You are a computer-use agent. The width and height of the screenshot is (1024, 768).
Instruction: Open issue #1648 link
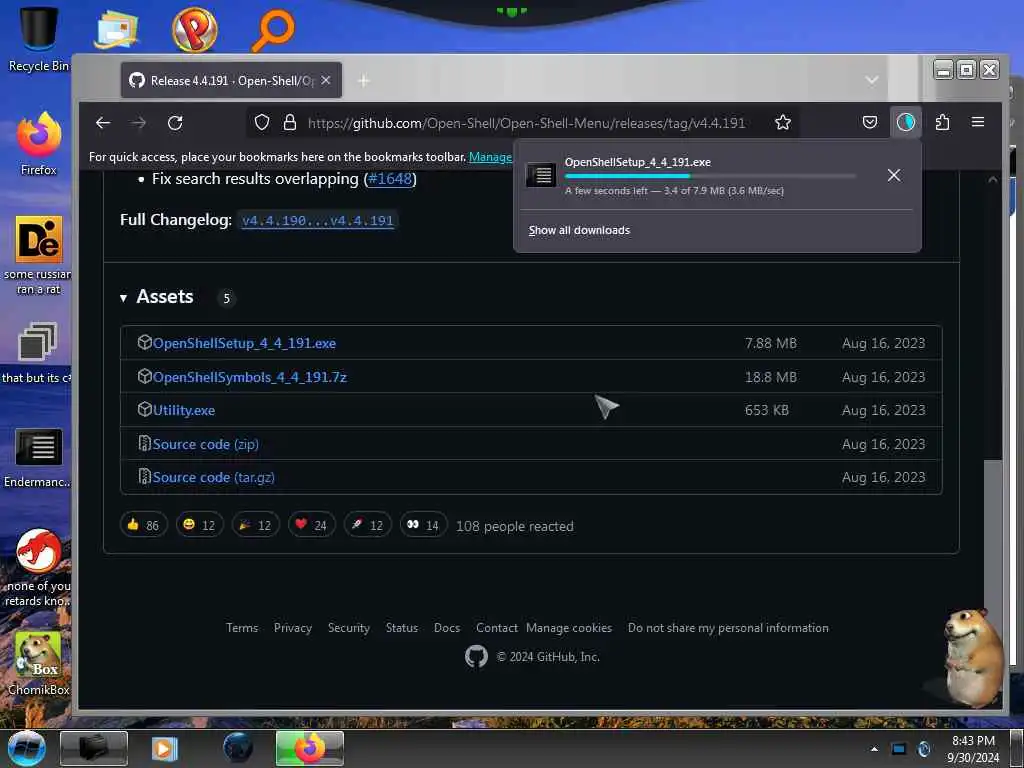click(x=390, y=179)
